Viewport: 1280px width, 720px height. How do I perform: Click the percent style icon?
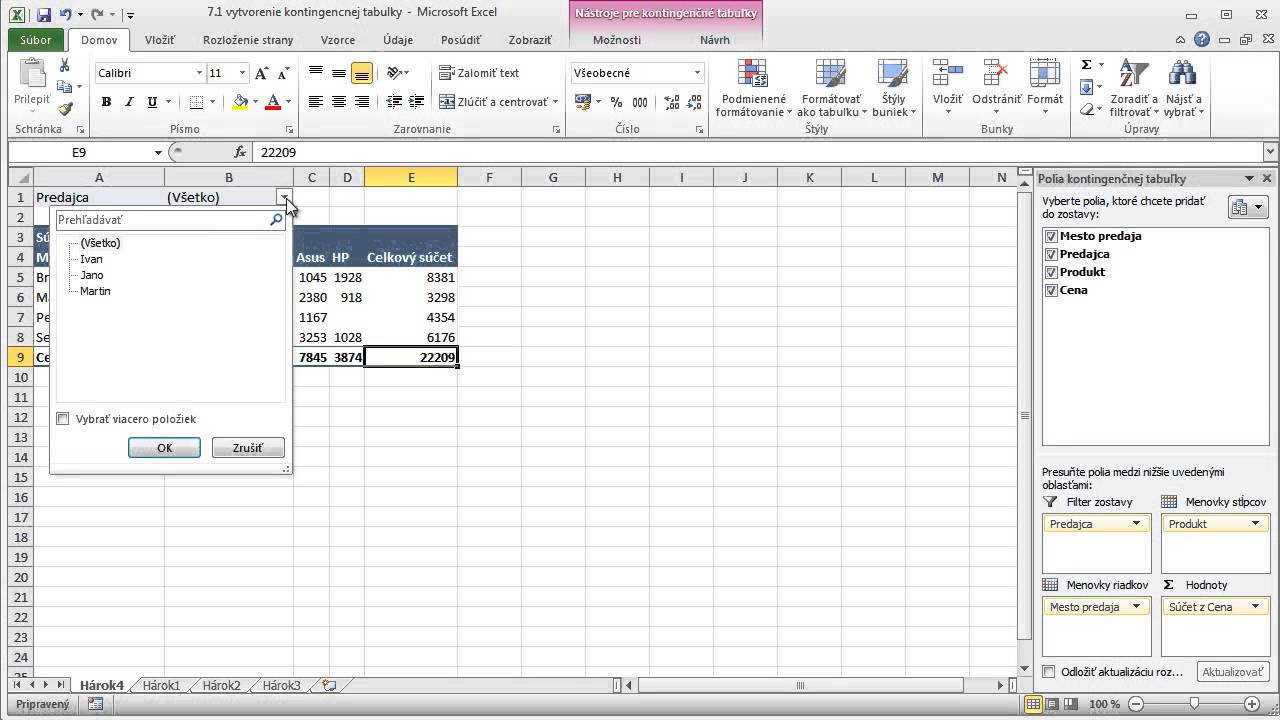pyautogui.click(x=616, y=102)
